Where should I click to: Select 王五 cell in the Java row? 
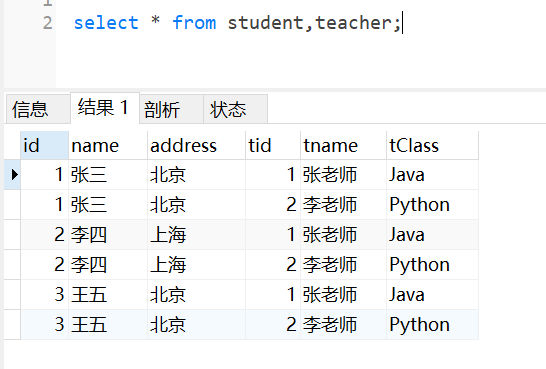[108, 295]
